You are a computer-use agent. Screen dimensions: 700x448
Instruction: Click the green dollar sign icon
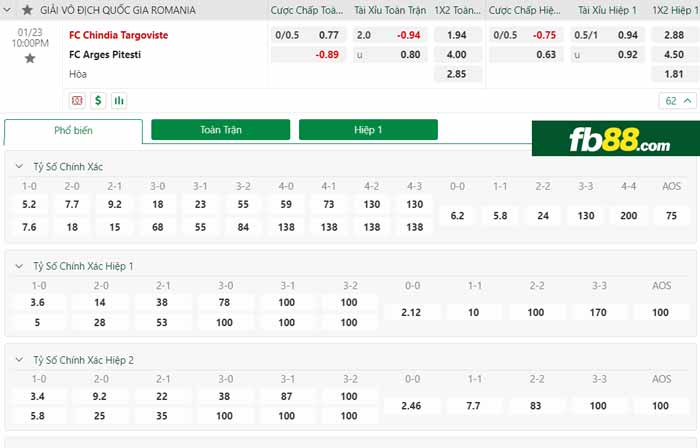98,100
